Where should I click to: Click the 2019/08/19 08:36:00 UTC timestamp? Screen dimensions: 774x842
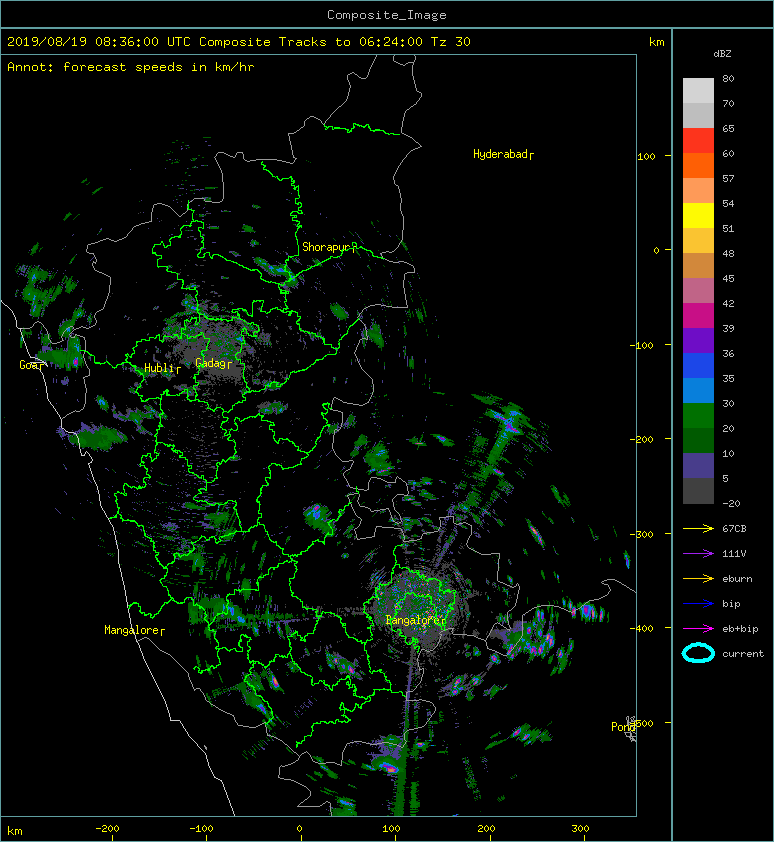[x=99, y=42]
